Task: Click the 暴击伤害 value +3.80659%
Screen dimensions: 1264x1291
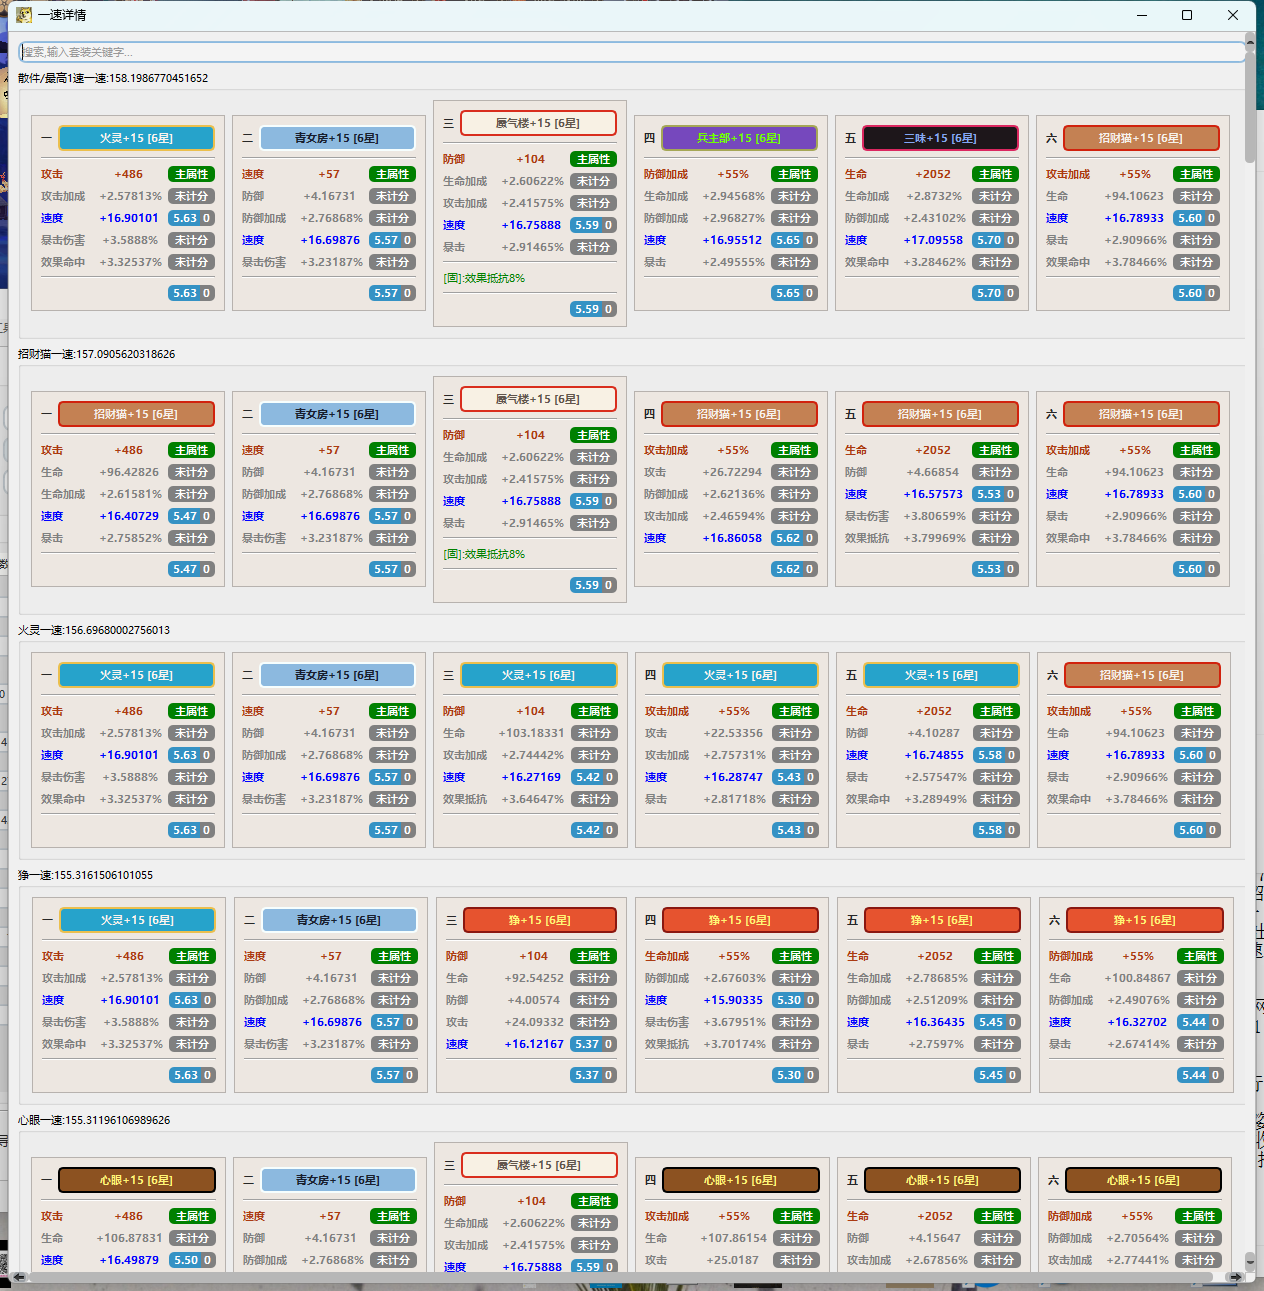Action: pyautogui.click(x=935, y=516)
